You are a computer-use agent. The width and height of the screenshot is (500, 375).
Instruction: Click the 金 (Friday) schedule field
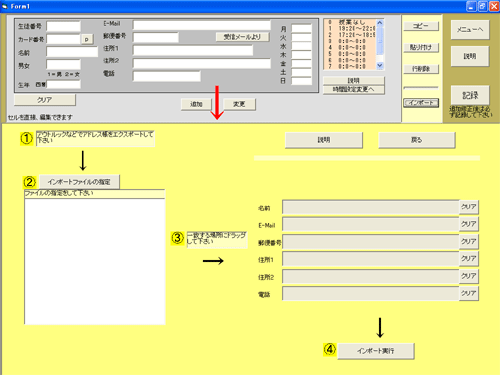coord(301,63)
